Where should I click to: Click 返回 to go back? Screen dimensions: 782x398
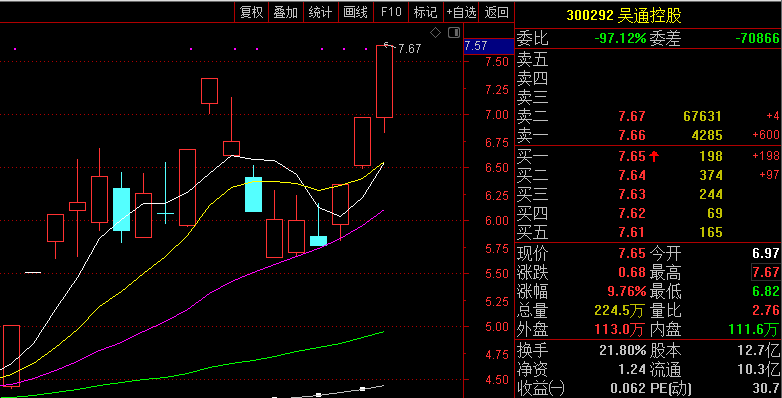(x=496, y=12)
